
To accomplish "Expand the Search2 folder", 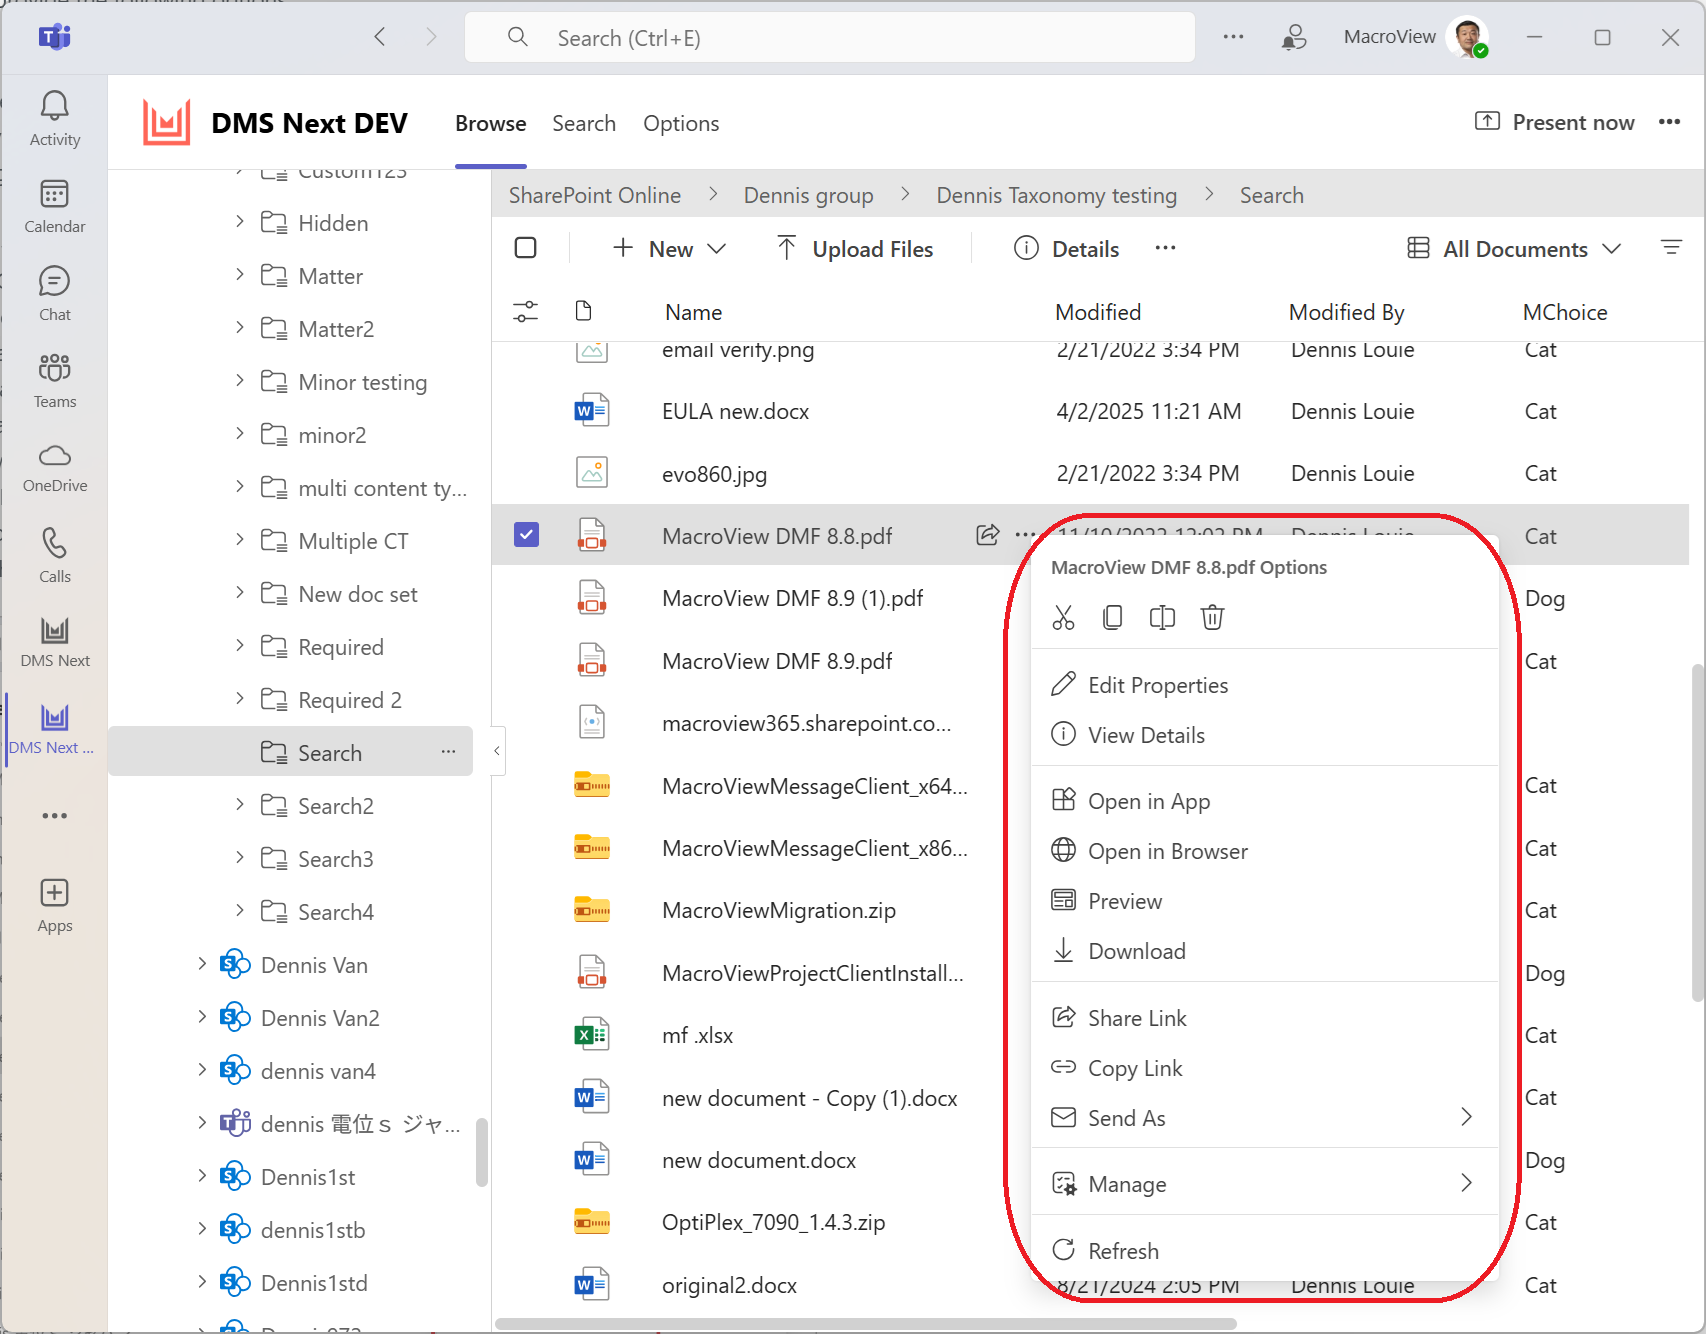I will [239, 804].
